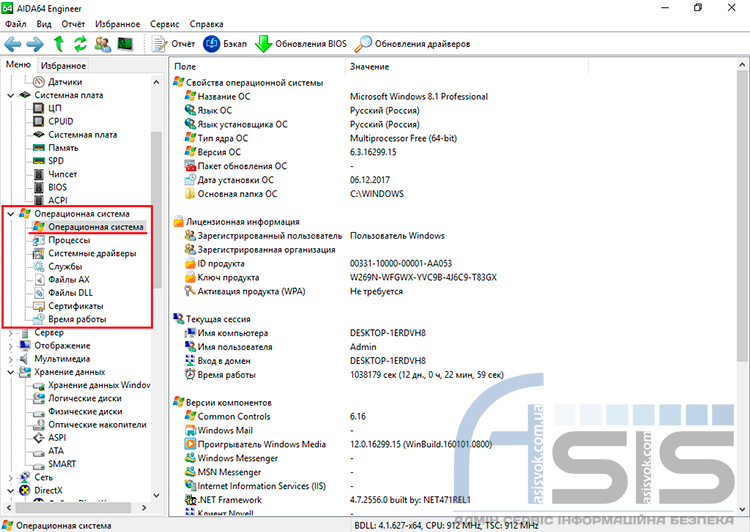Click the blue Forward arrow toolbar icon
Screen dimensions: 750x532
point(35,44)
